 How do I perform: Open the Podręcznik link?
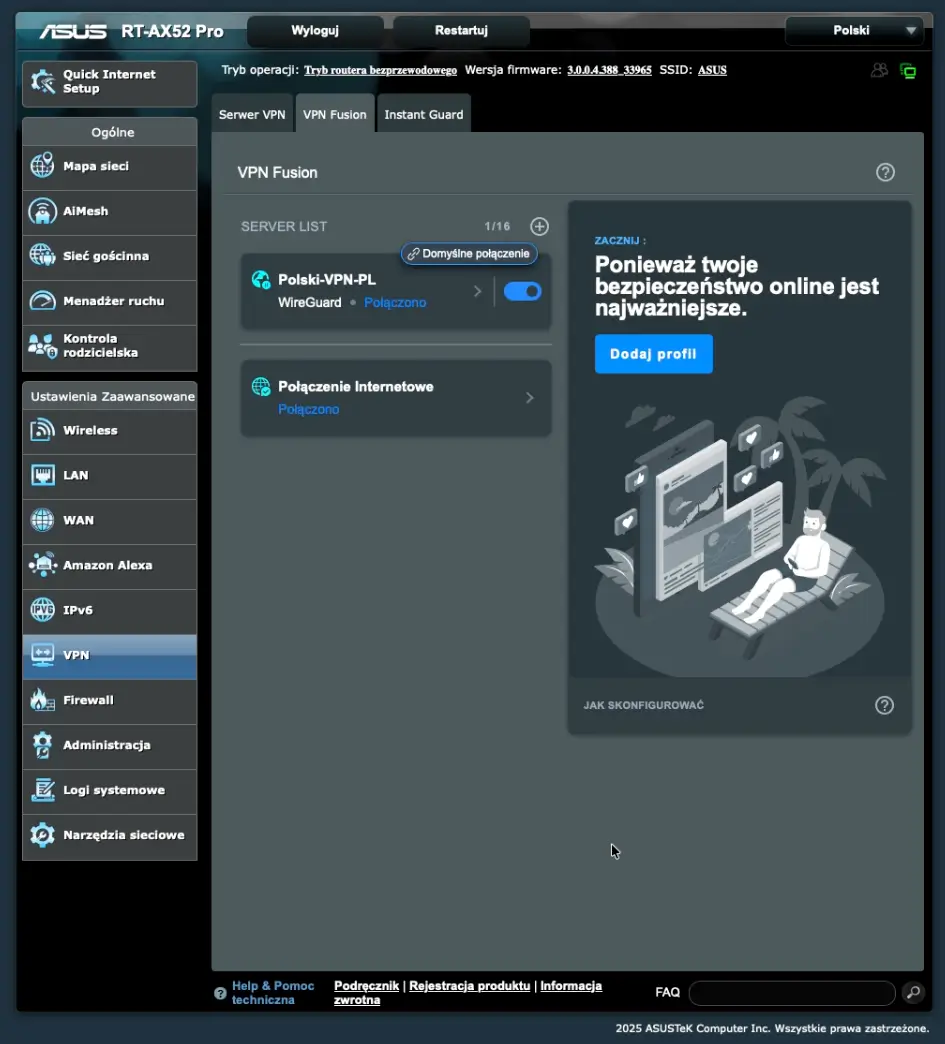click(x=366, y=985)
